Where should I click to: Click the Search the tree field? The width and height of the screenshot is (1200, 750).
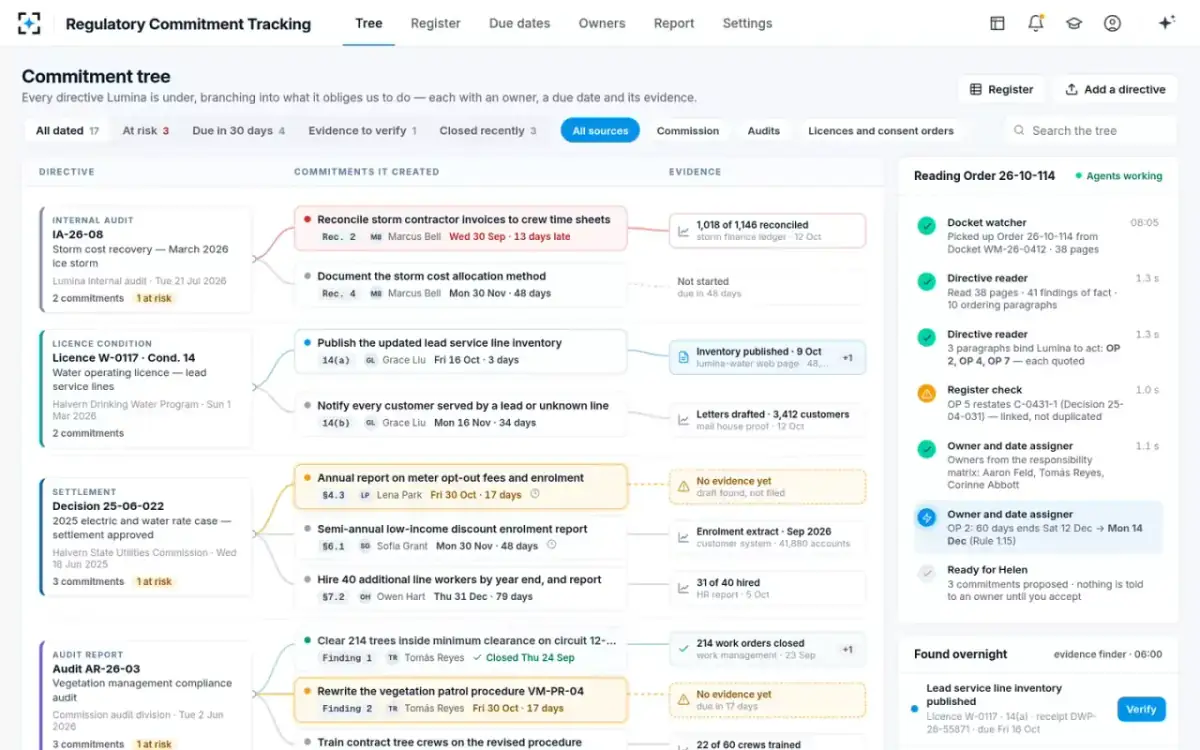(1090, 131)
